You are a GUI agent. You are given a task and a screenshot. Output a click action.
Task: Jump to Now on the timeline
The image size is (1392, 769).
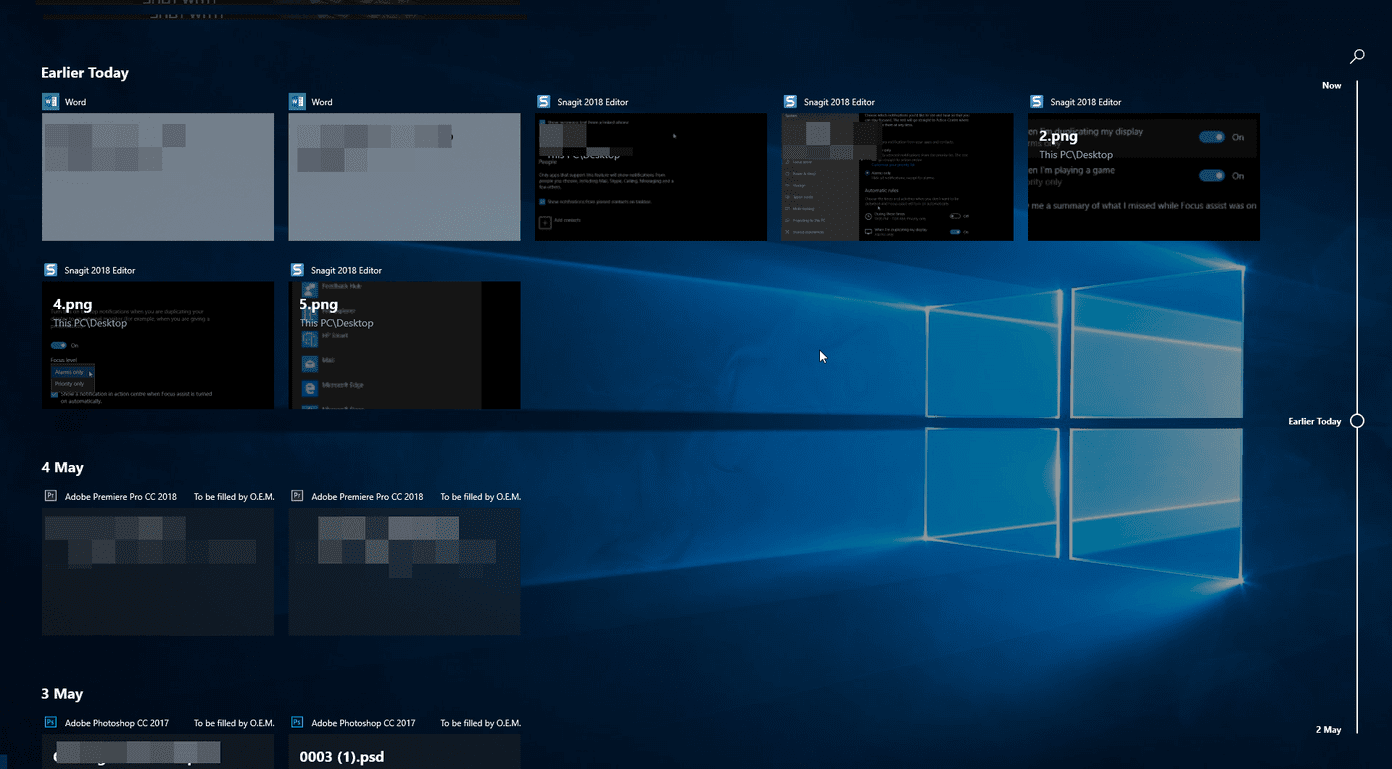coord(1332,86)
